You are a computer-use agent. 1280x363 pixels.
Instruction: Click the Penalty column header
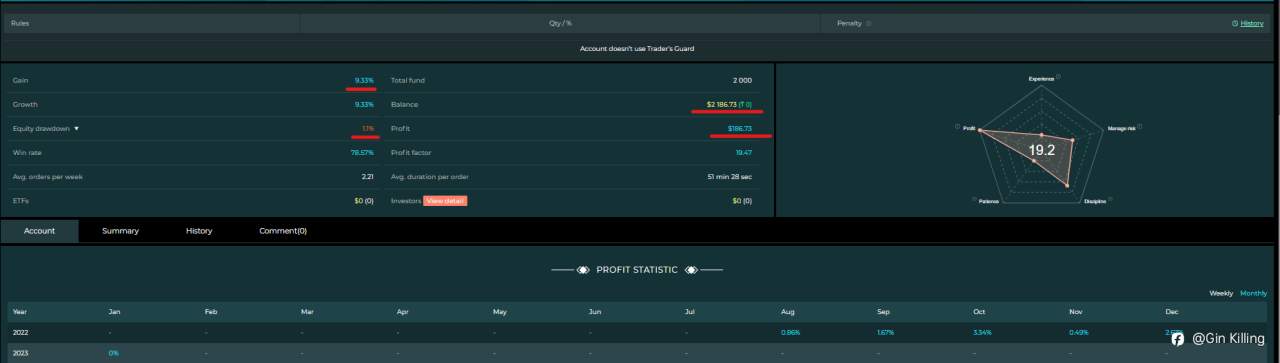[x=849, y=23]
